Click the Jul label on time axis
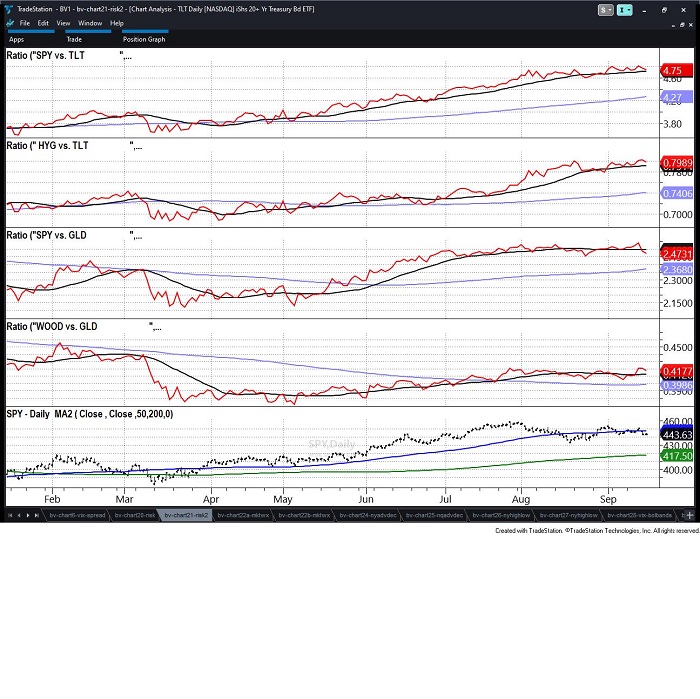Screen dimensions: 700x699 [445, 499]
